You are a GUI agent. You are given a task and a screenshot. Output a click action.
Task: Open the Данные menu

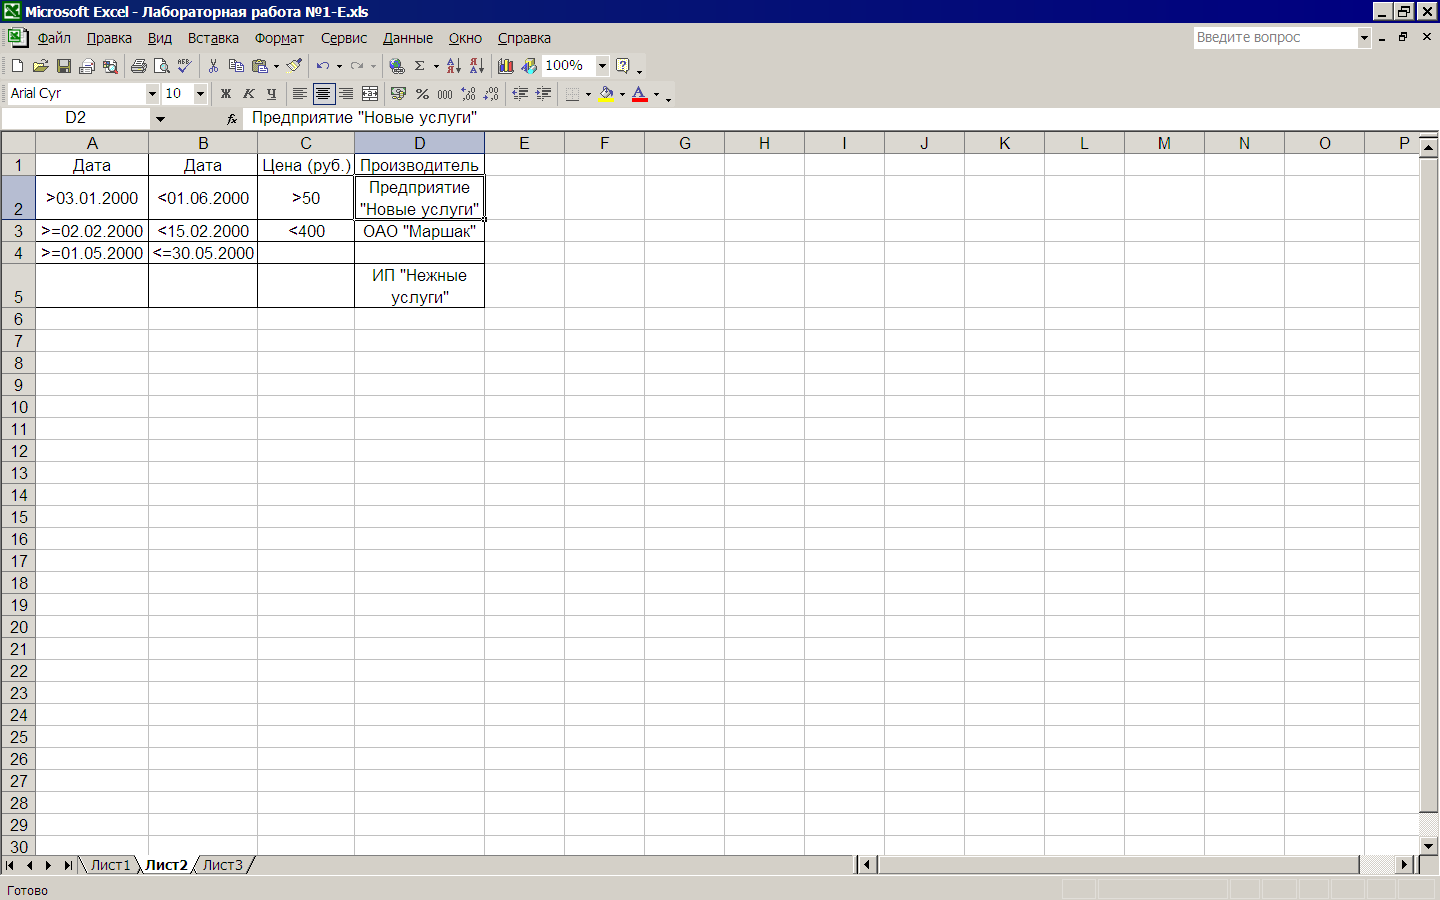point(408,38)
